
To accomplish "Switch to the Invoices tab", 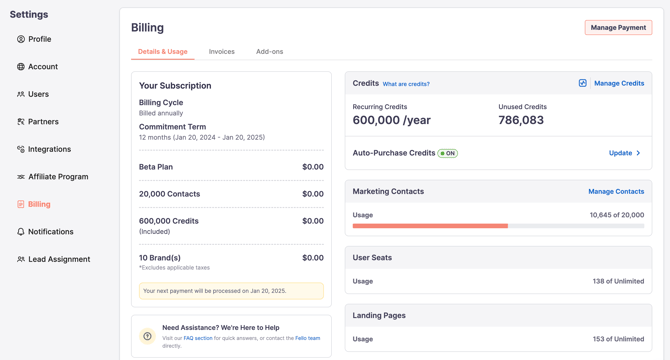I will (x=221, y=52).
